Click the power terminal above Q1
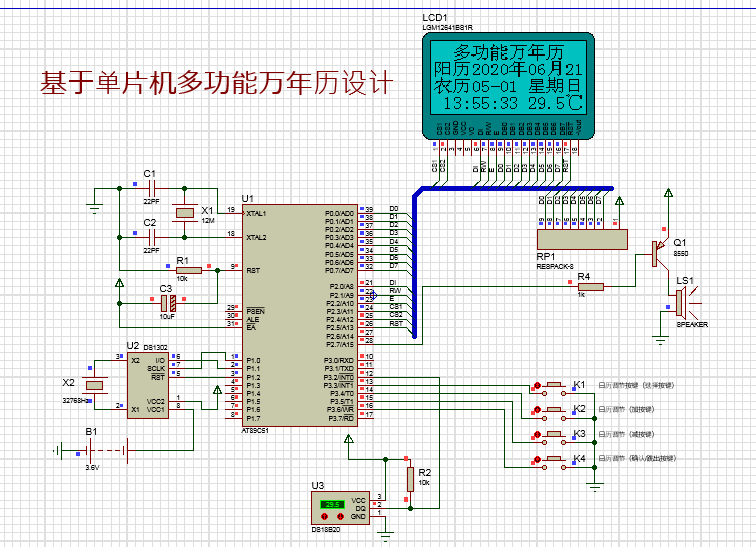756x547 pixels. 668,193
